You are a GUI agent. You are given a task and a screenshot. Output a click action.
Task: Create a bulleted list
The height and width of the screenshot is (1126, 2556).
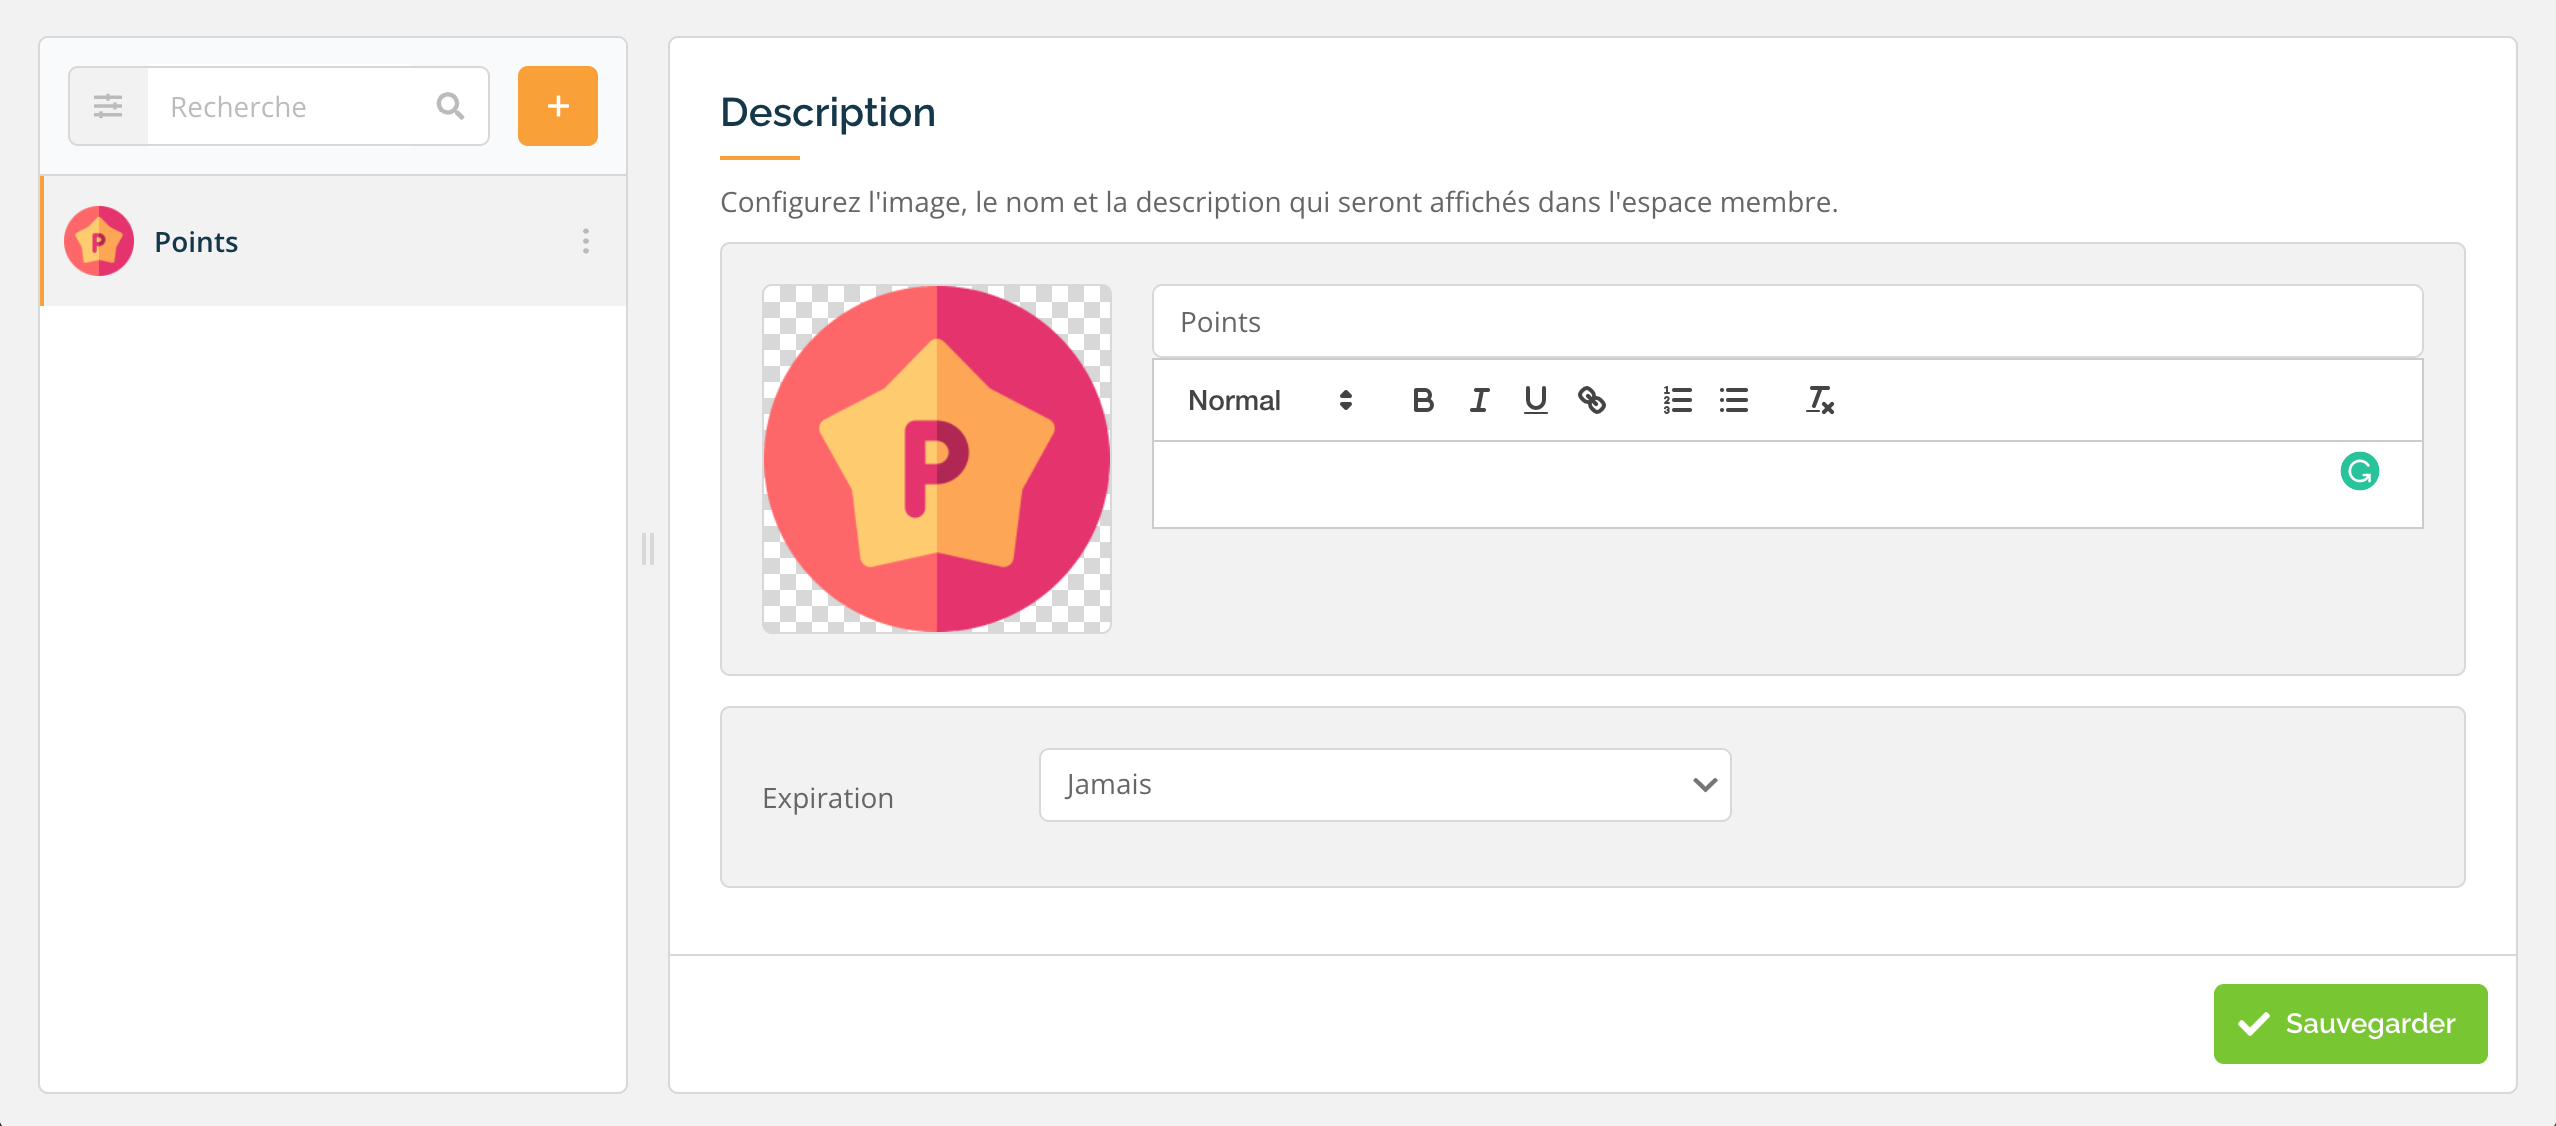[1733, 400]
